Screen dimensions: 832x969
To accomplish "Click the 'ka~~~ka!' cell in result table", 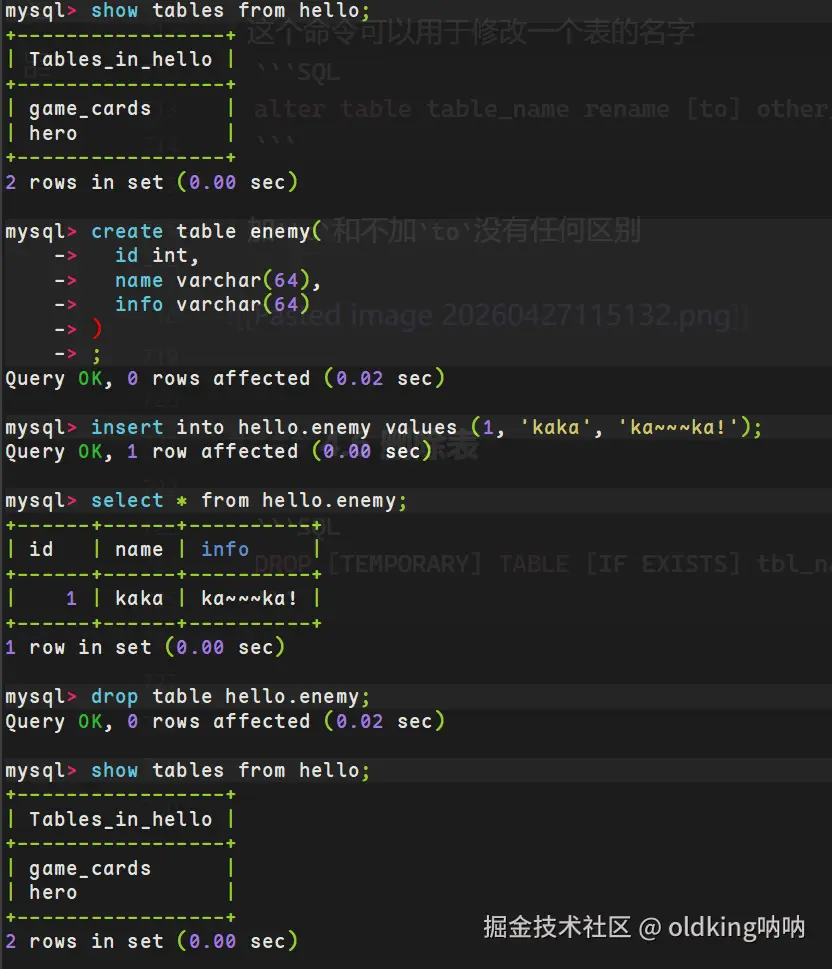I will 249,598.
